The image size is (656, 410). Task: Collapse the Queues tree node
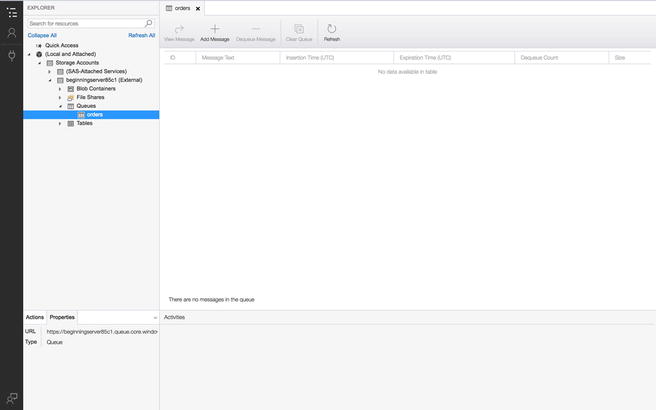59,106
